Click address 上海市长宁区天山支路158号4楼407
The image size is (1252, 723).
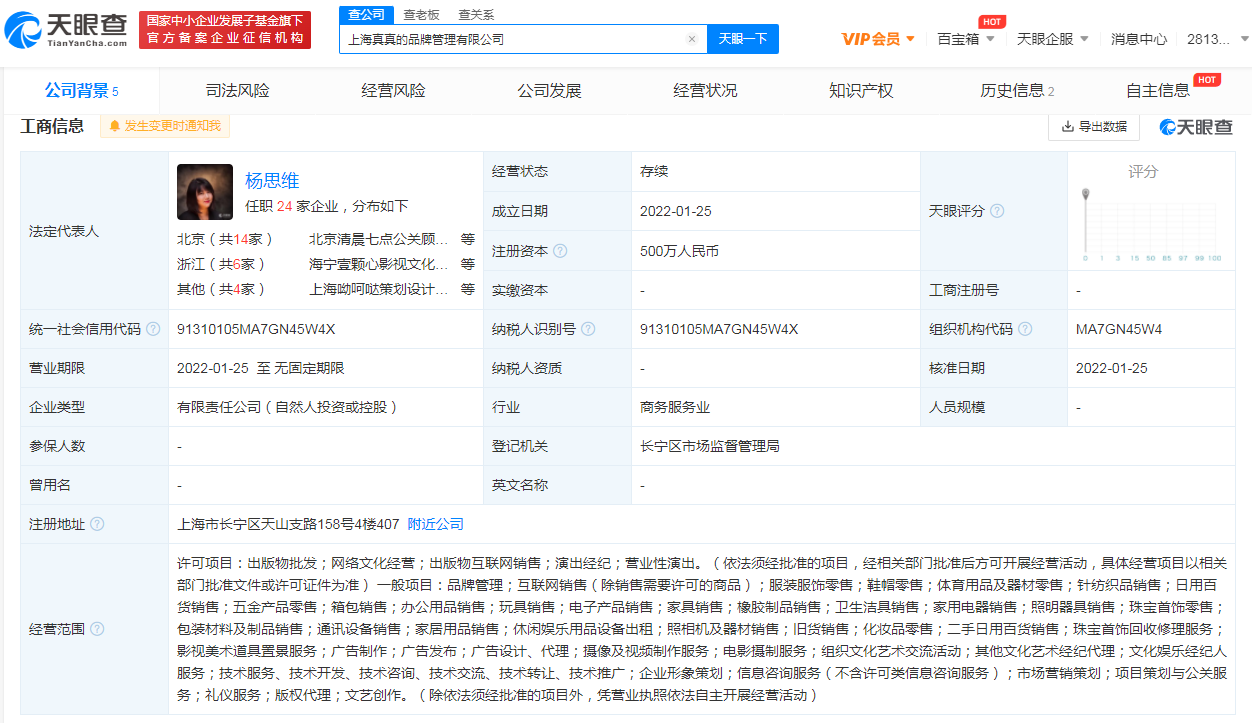pyautogui.click(x=288, y=524)
